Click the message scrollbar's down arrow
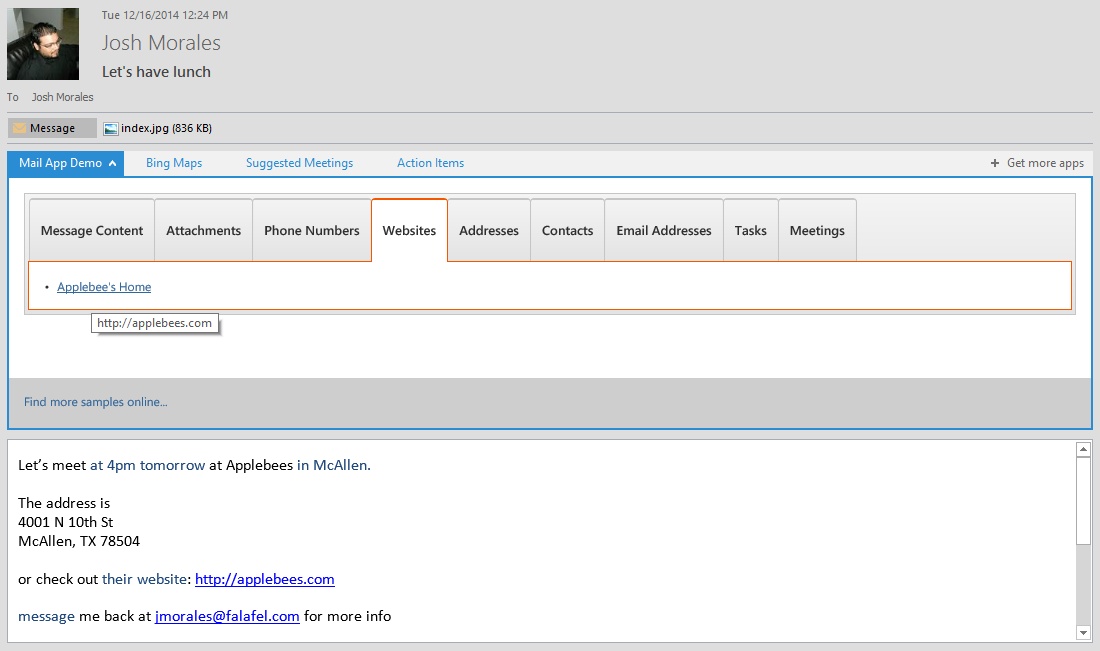Screen dimensions: 1100x651 tap(1083, 632)
